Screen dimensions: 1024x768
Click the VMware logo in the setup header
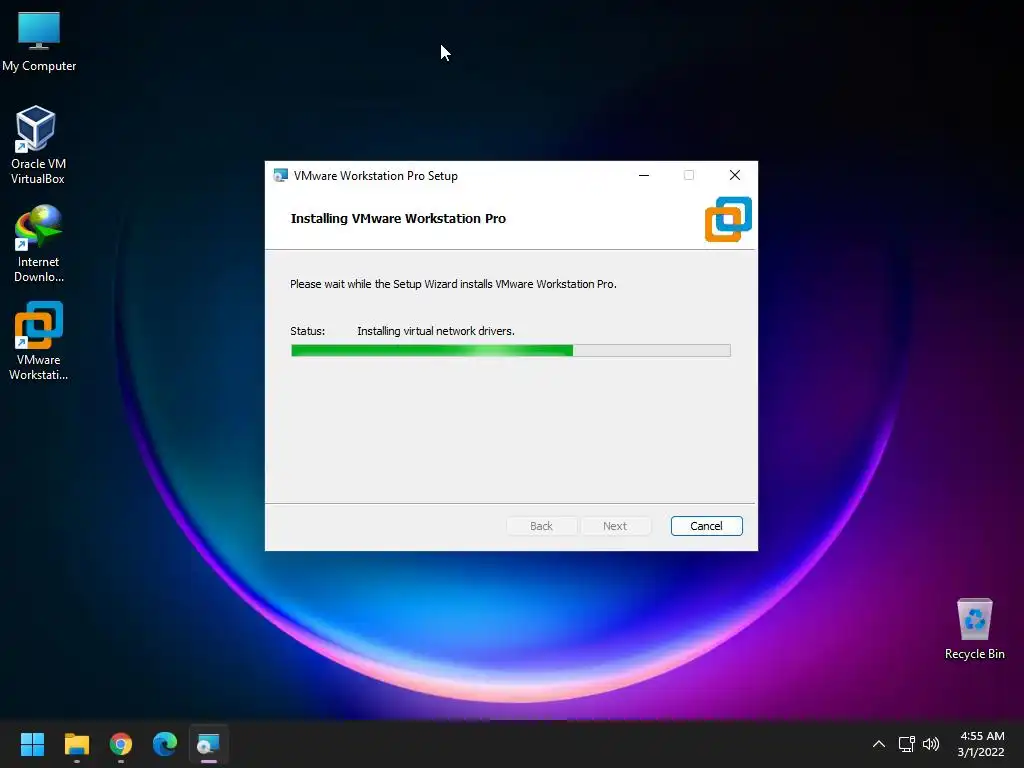[x=728, y=219]
